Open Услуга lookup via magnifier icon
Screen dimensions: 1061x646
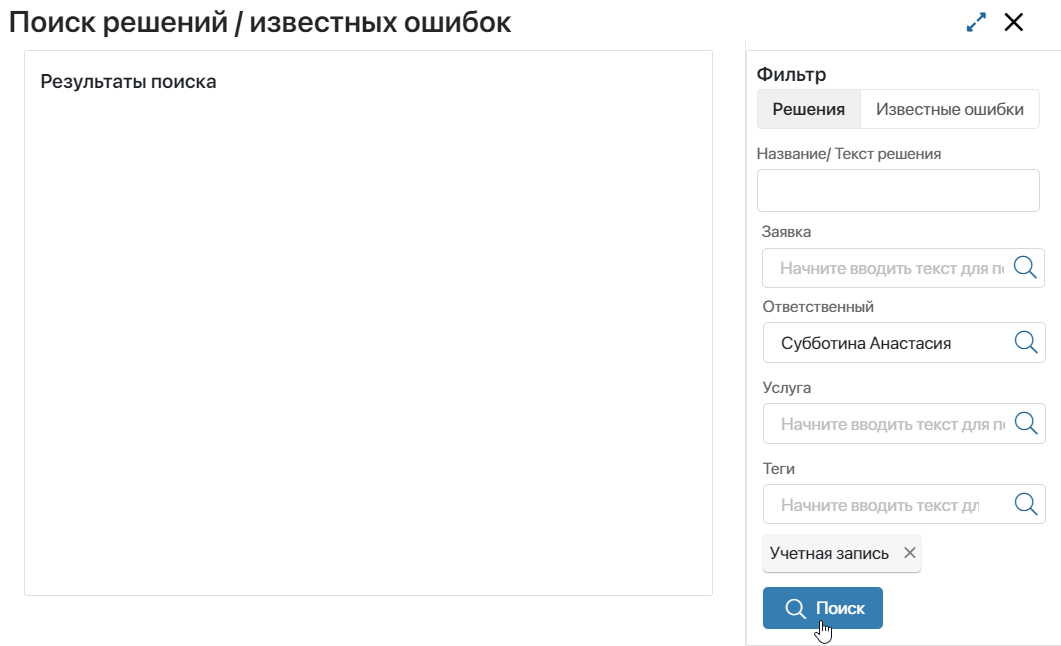coord(1026,423)
